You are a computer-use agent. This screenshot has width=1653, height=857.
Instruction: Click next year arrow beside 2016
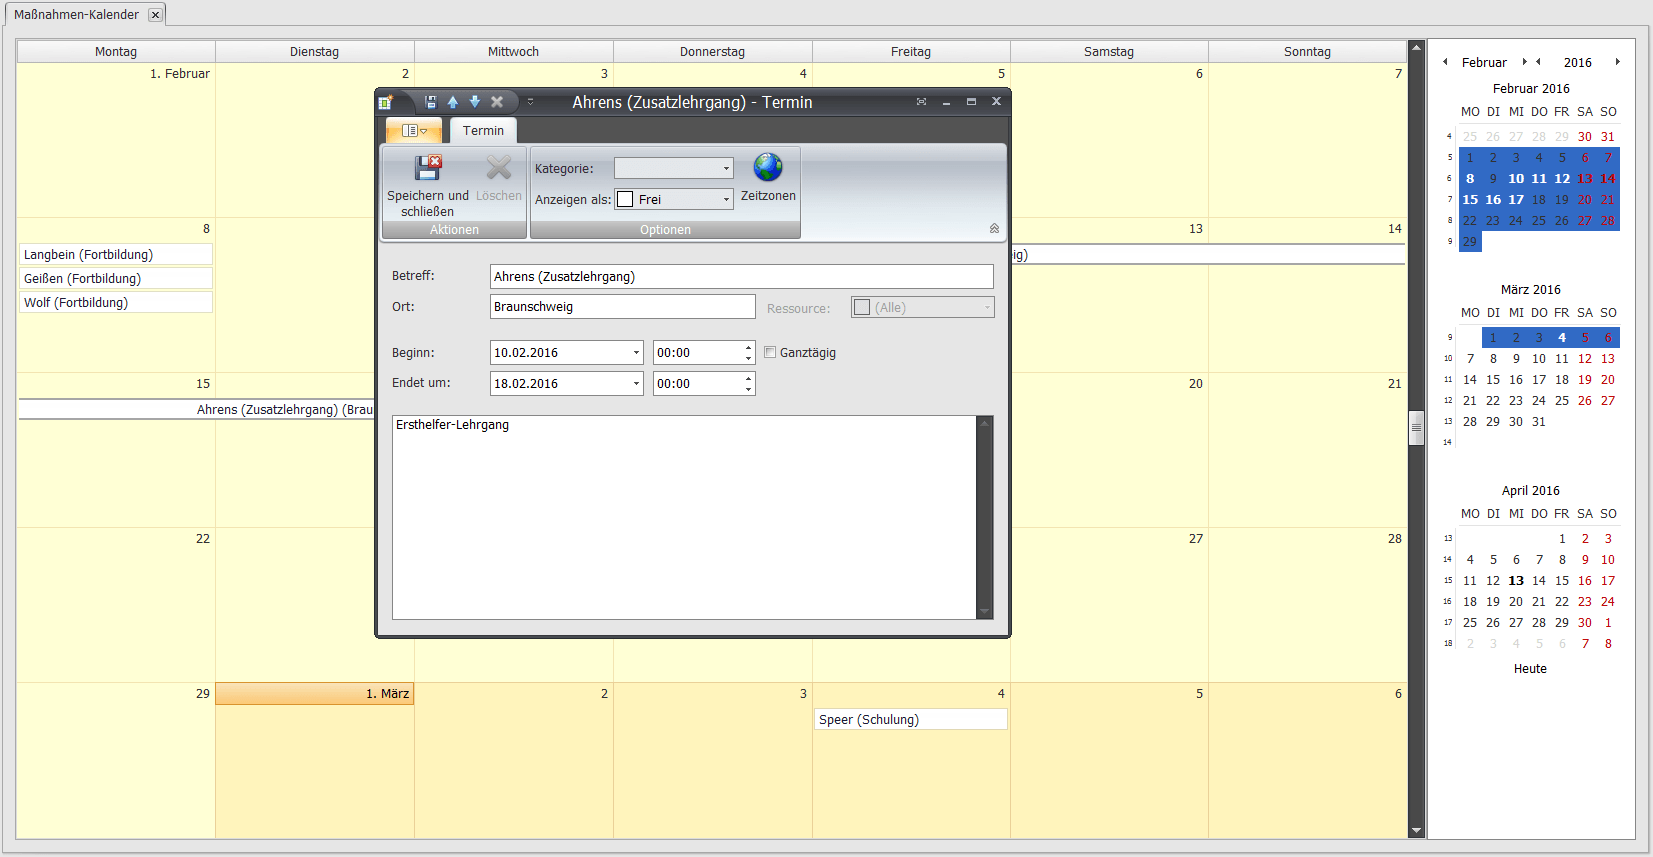[x=1617, y=62]
